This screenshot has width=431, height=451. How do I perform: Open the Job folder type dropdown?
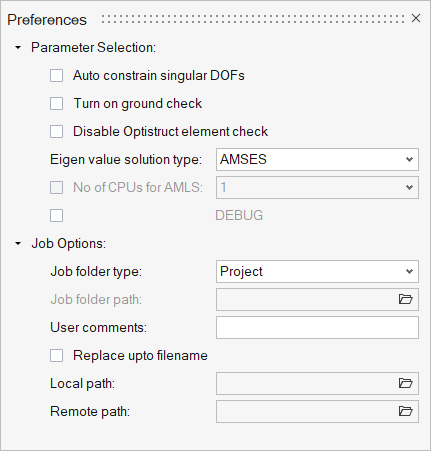point(317,271)
